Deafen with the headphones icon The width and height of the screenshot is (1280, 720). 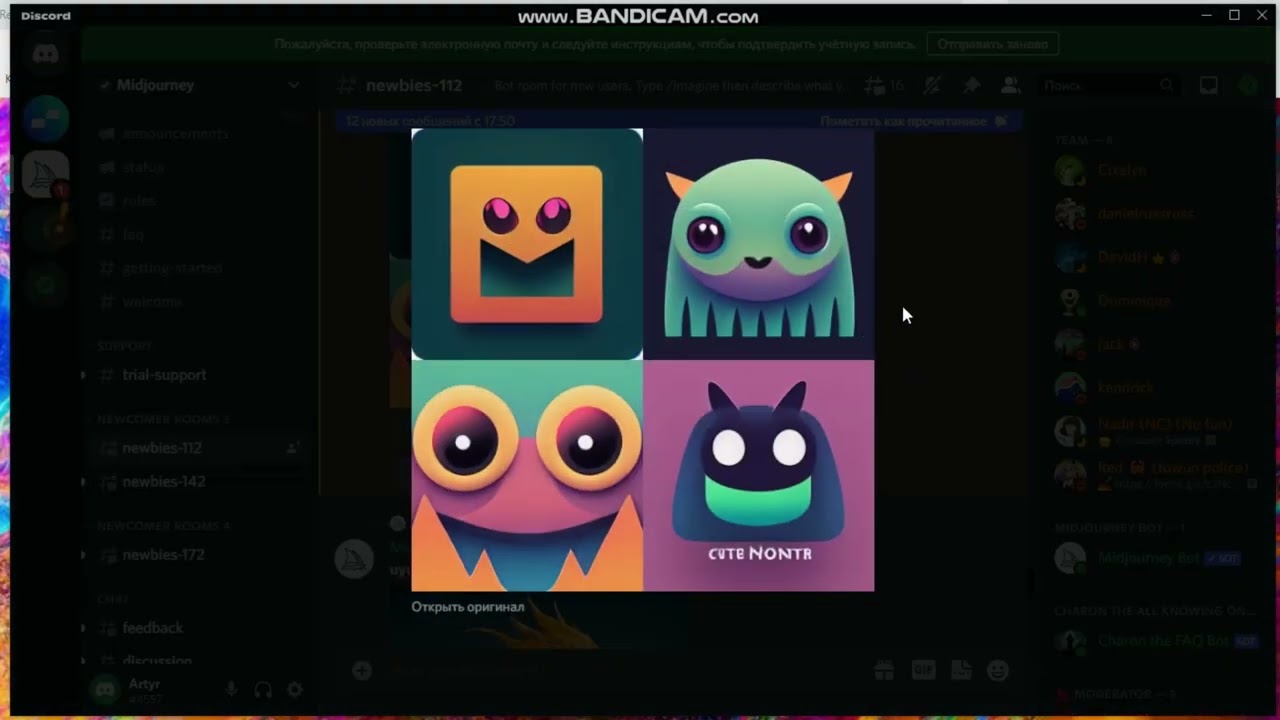coord(263,690)
